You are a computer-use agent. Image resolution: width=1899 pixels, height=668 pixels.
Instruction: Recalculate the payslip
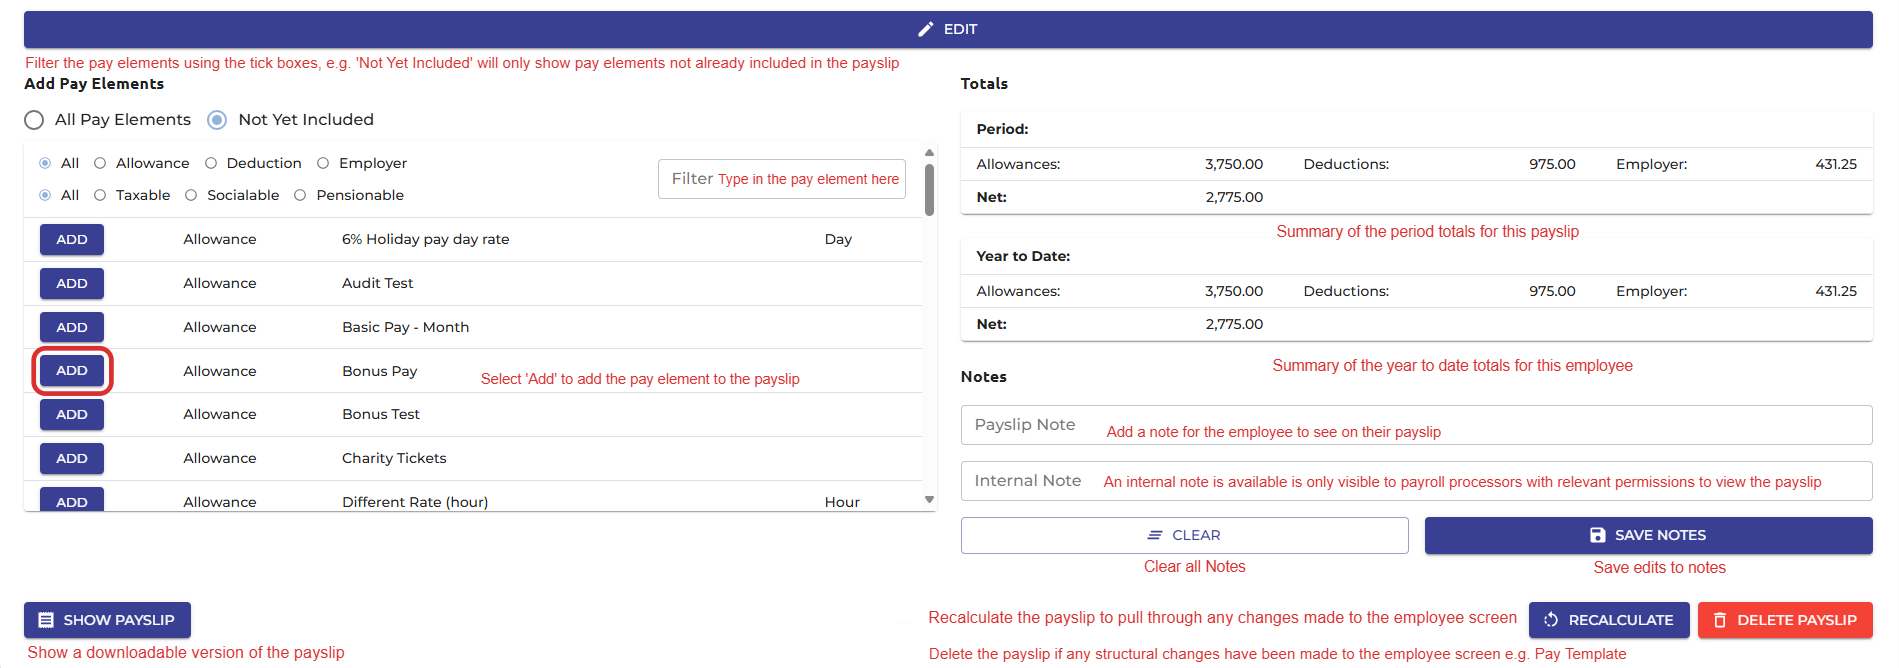point(1609,620)
